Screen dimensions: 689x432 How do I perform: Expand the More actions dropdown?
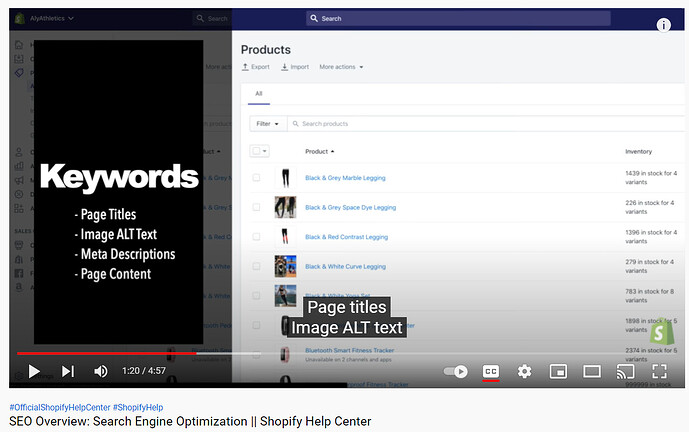click(x=341, y=67)
